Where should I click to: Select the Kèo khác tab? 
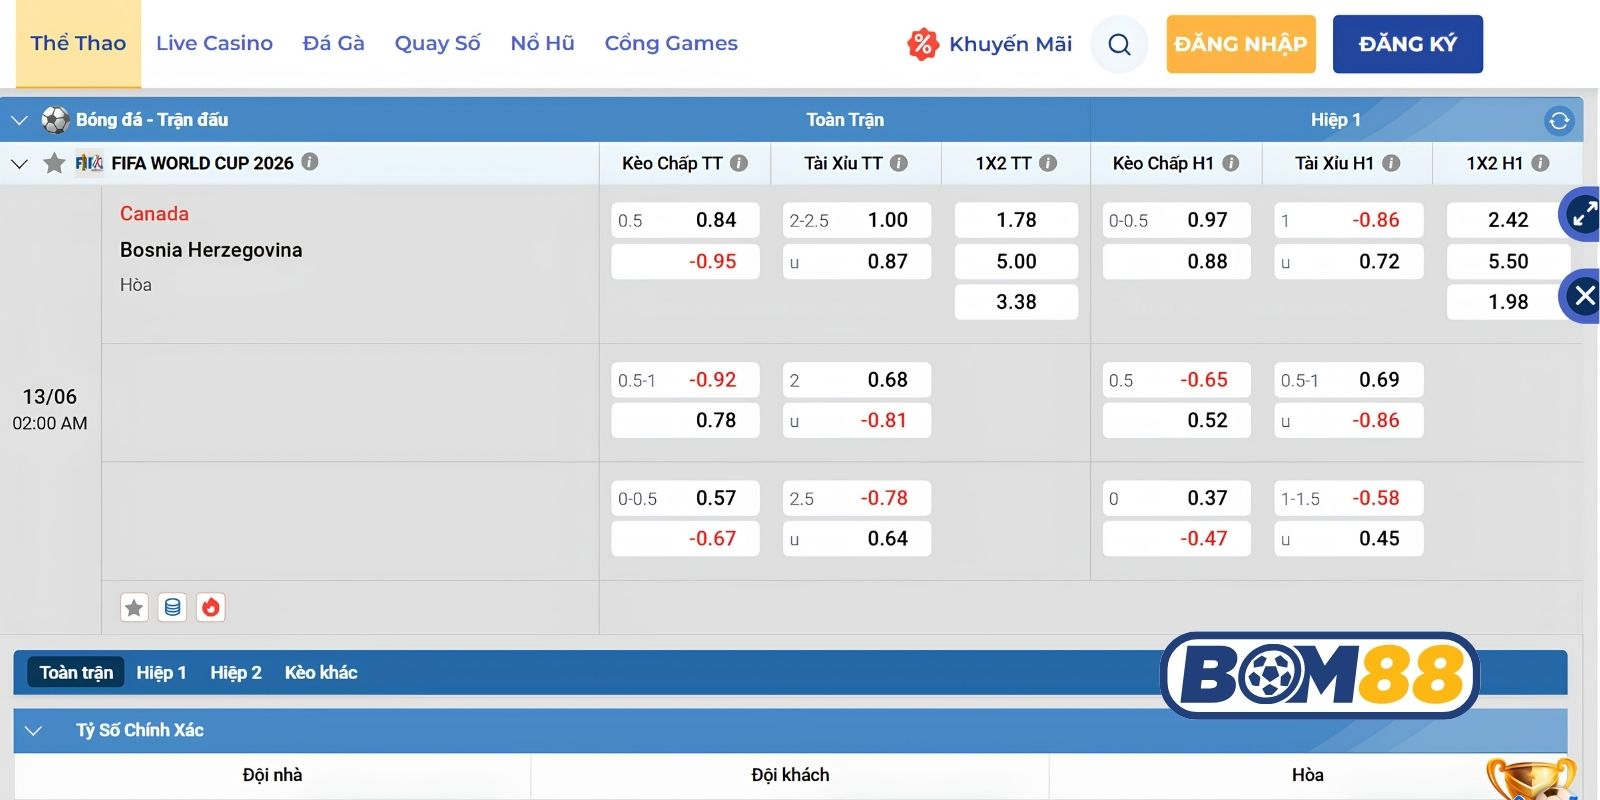321,673
